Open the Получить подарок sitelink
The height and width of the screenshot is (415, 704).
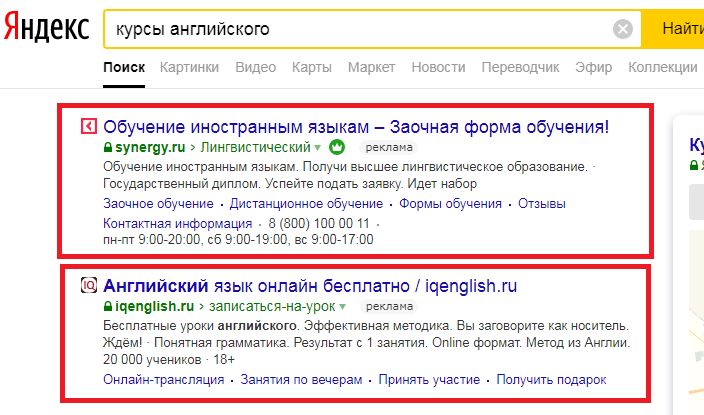[551, 380]
